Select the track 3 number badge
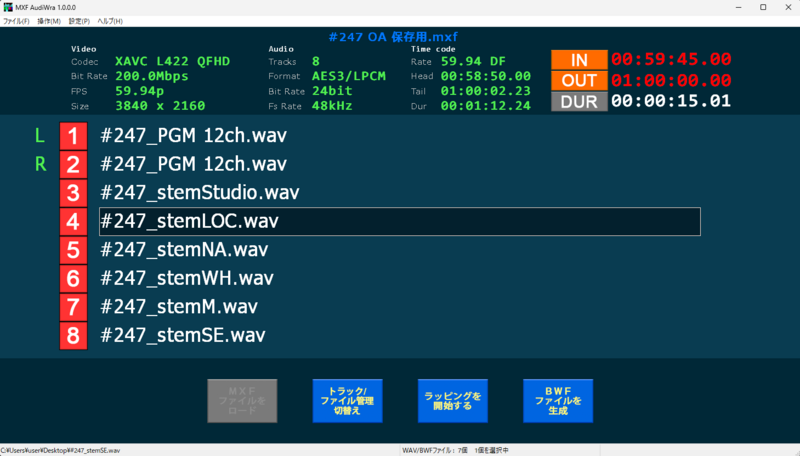Image resolution: width=800 pixels, height=456 pixels. tap(73, 193)
